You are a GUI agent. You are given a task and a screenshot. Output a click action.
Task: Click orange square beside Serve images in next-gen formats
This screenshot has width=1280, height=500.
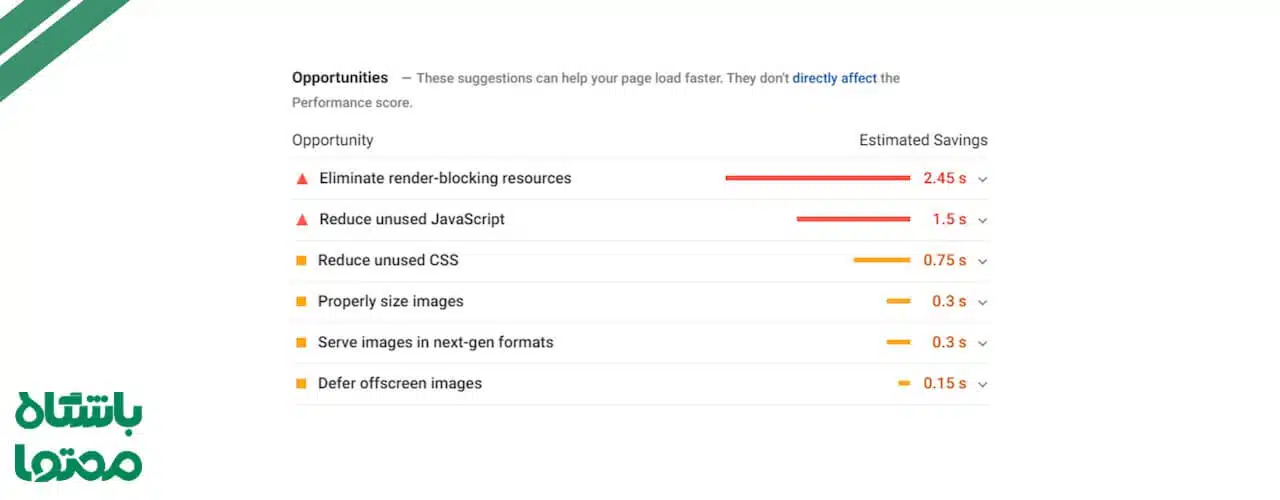[301, 343]
